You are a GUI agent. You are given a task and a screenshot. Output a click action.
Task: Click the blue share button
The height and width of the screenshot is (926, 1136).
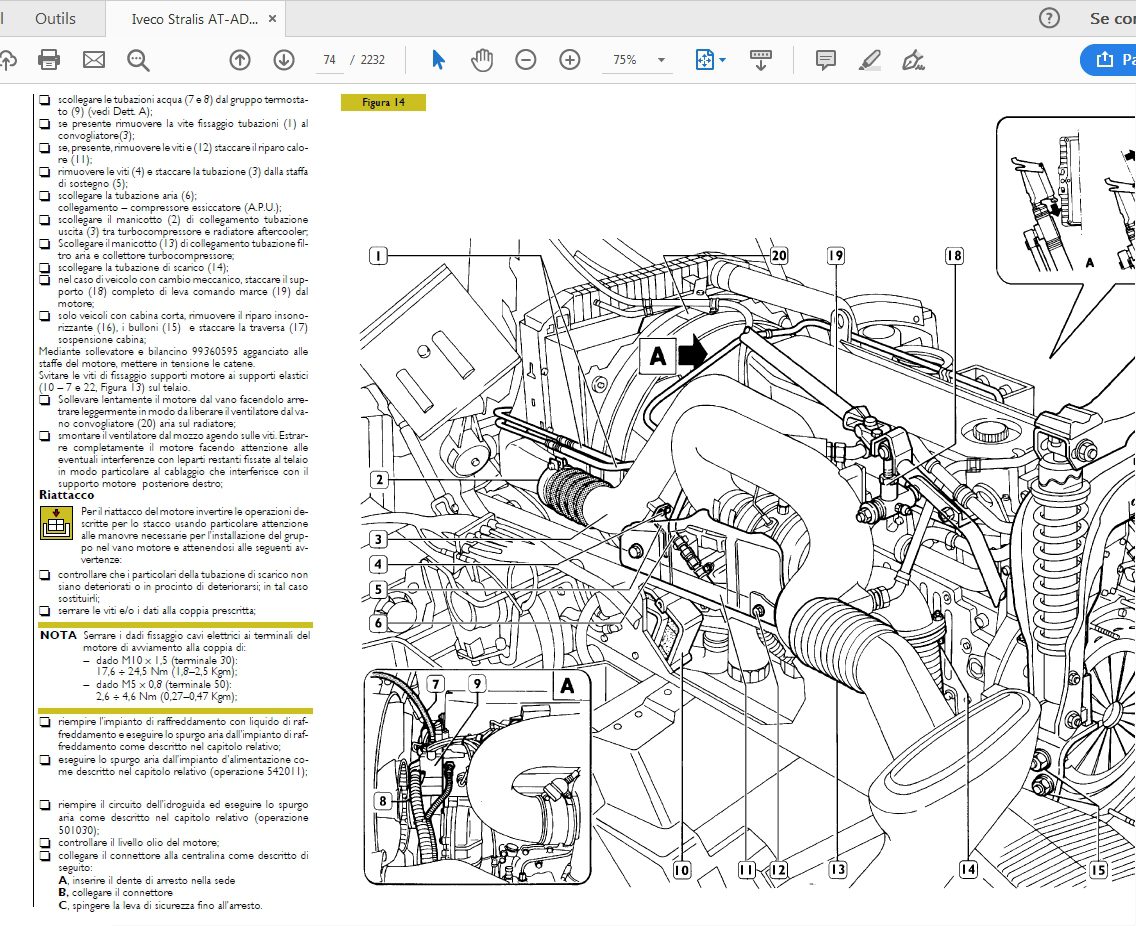(x=1108, y=59)
